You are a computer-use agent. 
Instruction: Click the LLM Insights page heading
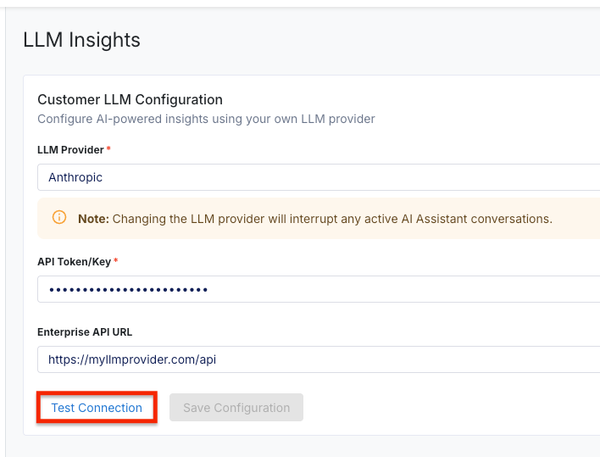(82, 40)
